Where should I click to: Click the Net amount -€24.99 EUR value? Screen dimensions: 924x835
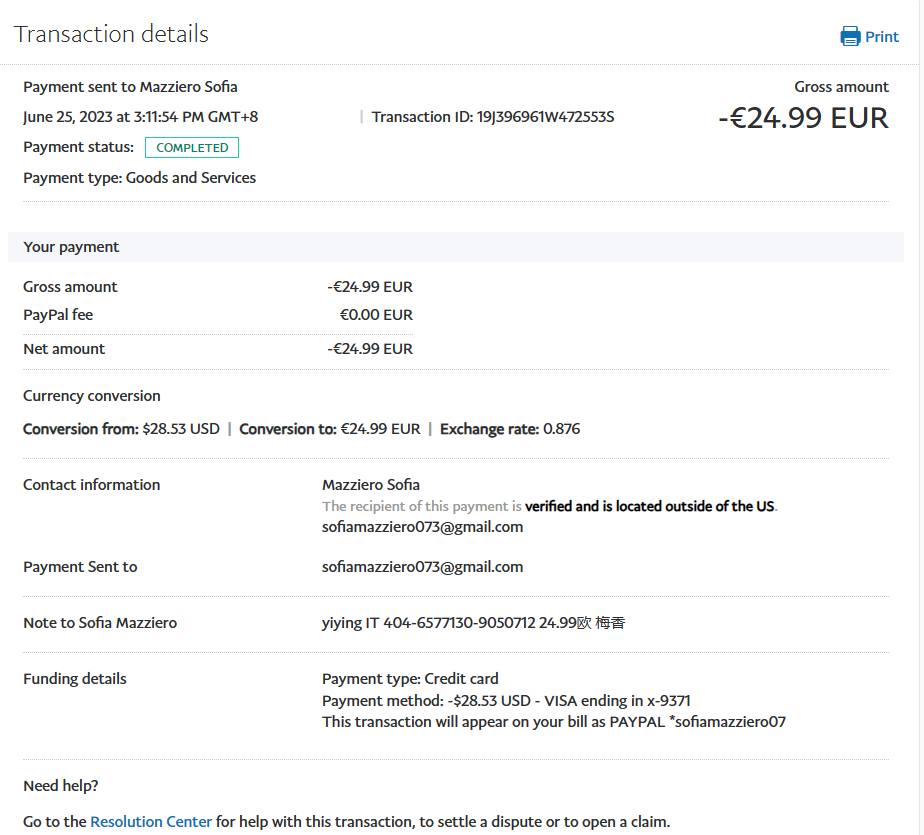(370, 349)
